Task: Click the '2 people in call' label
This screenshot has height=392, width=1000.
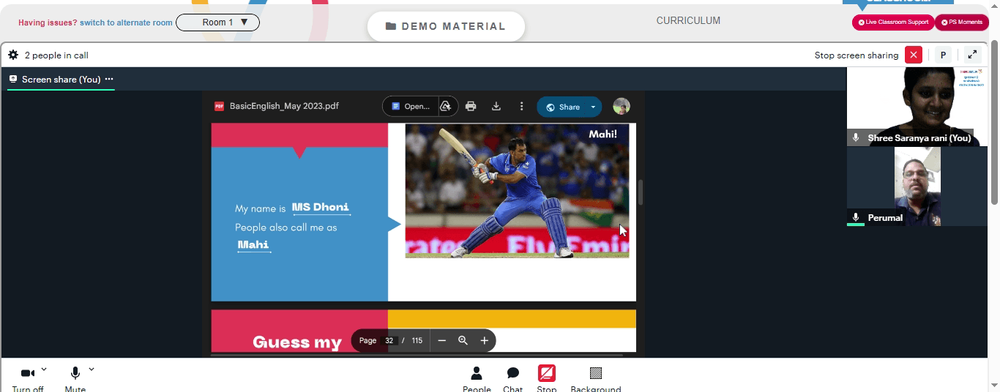Action: [x=56, y=55]
